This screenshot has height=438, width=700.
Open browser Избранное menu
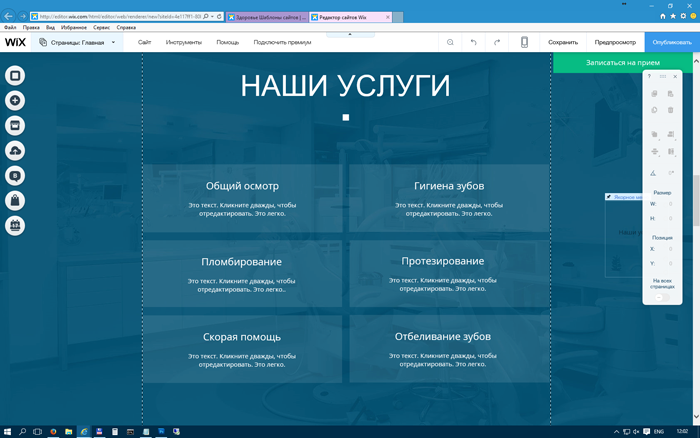(x=74, y=27)
